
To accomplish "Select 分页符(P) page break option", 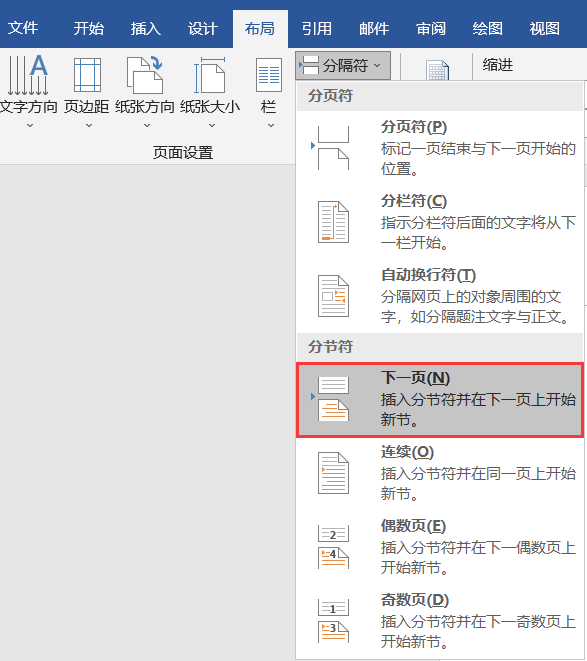I will tap(440, 148).
